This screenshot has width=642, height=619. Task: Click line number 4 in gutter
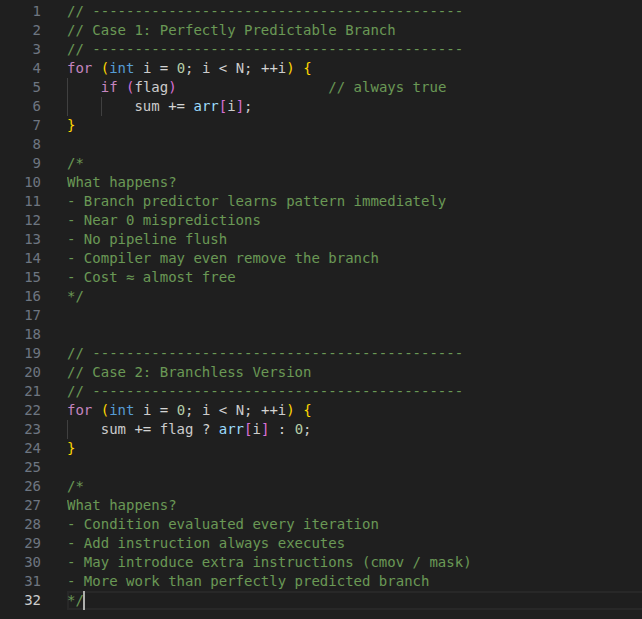point(37,68)
